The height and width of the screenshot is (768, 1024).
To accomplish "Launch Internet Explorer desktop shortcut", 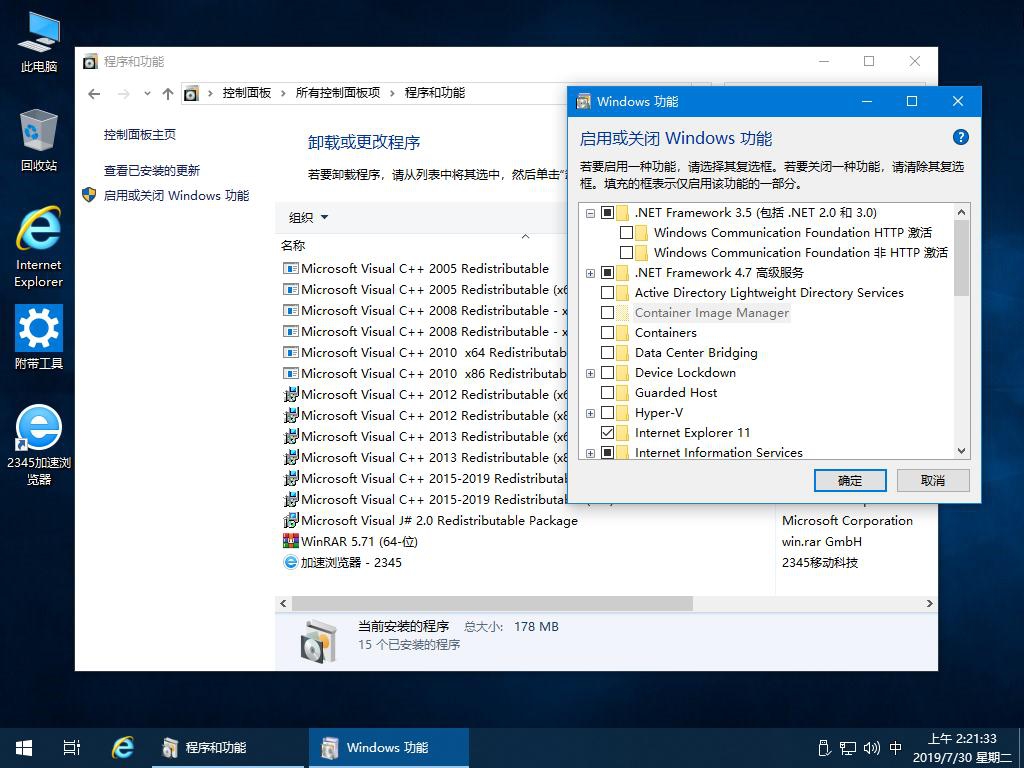I will [39, 247].
